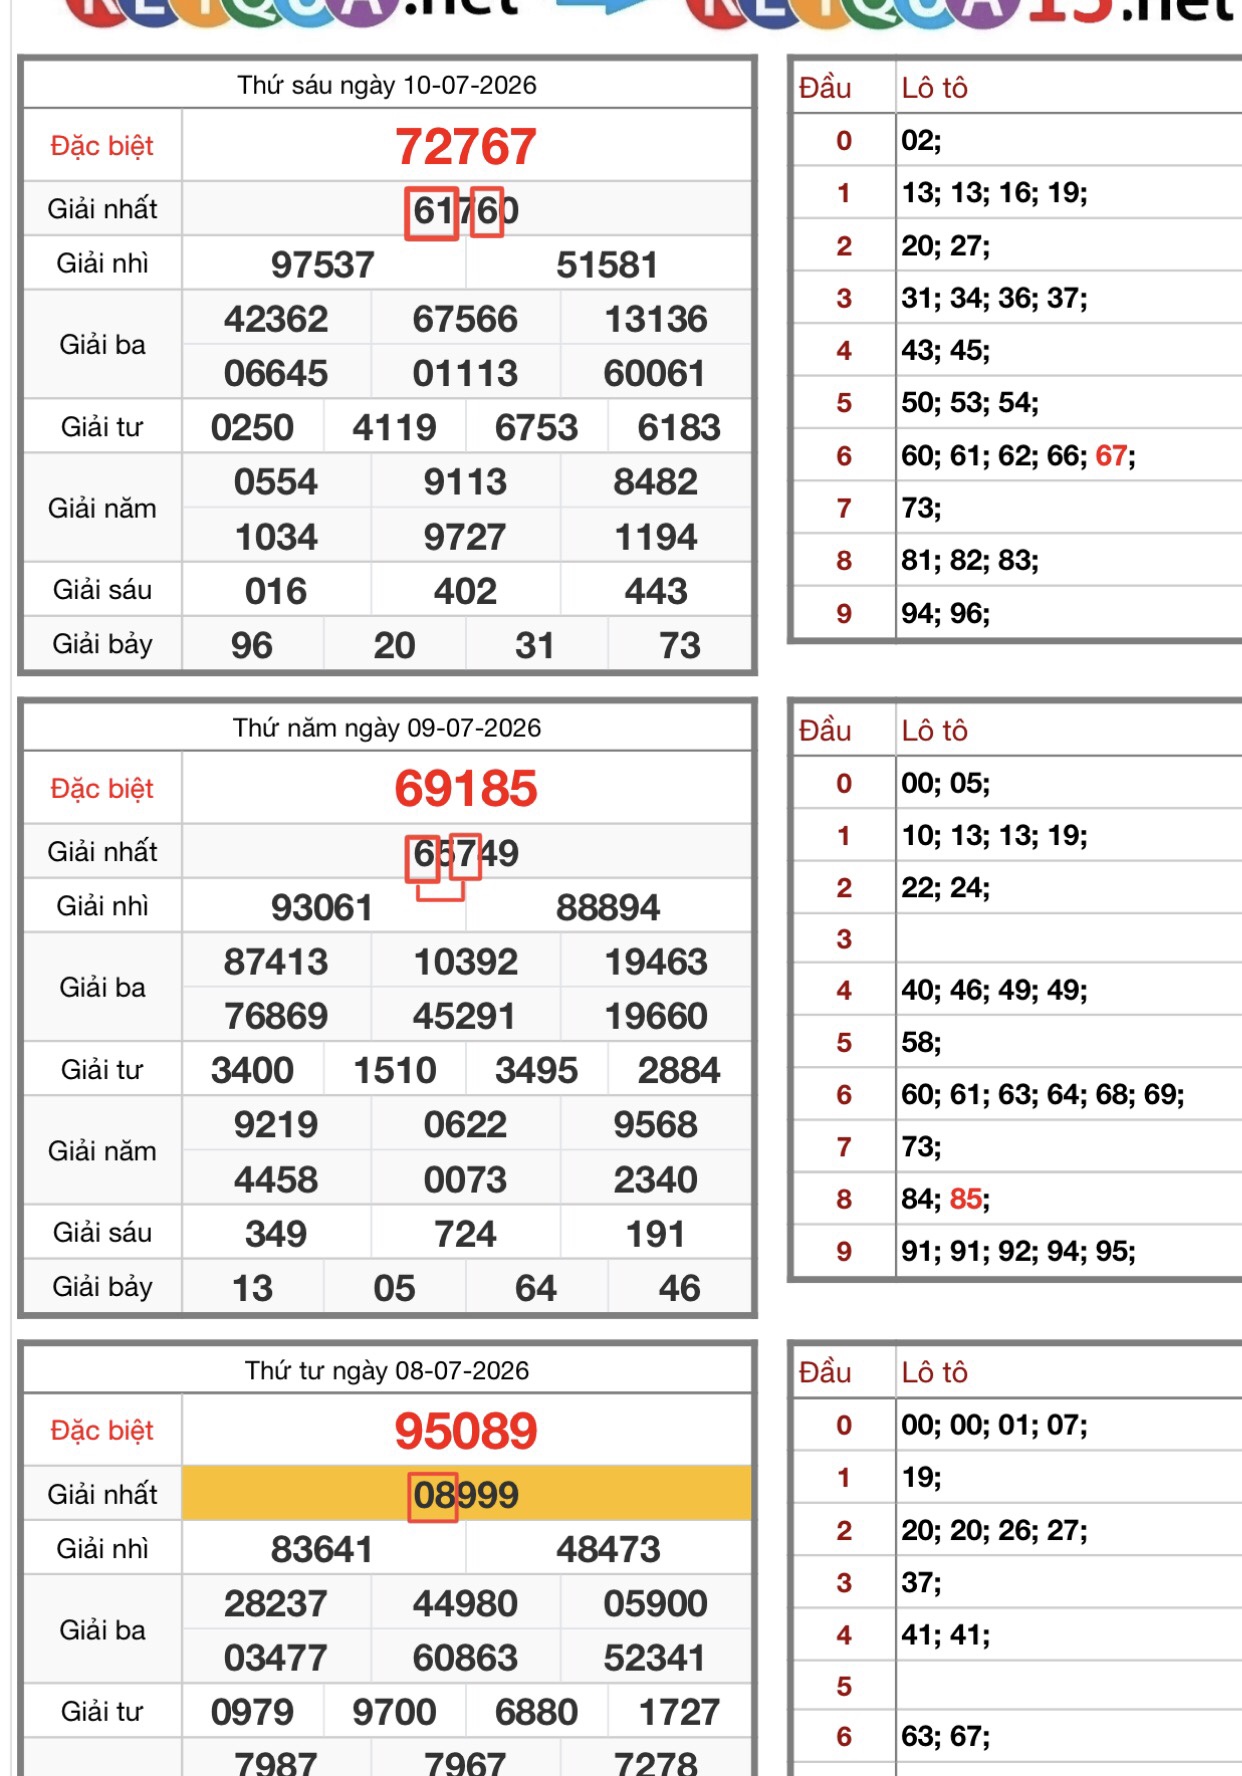
Task: Select Giải sáu number 191
Action: [x=656, y=1233]
